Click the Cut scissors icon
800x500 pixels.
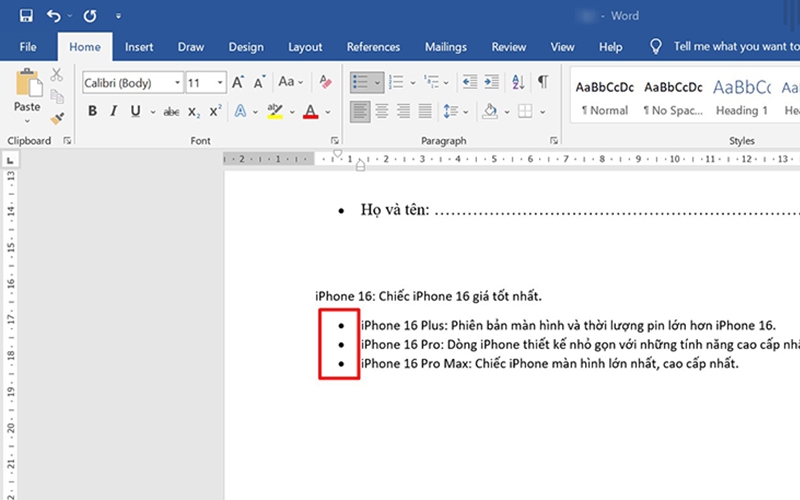point(57,74)
